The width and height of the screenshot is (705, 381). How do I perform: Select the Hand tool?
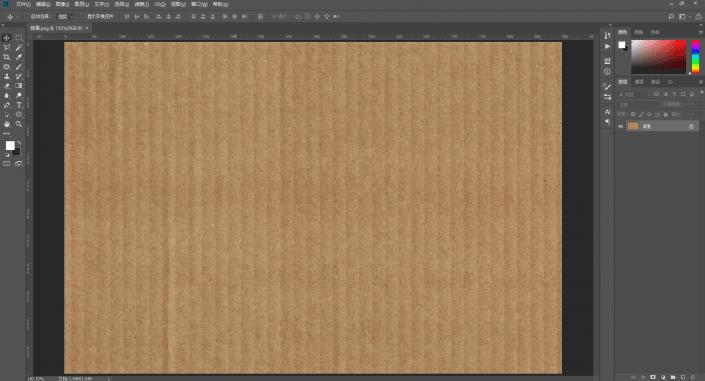[x=7, y=124]
